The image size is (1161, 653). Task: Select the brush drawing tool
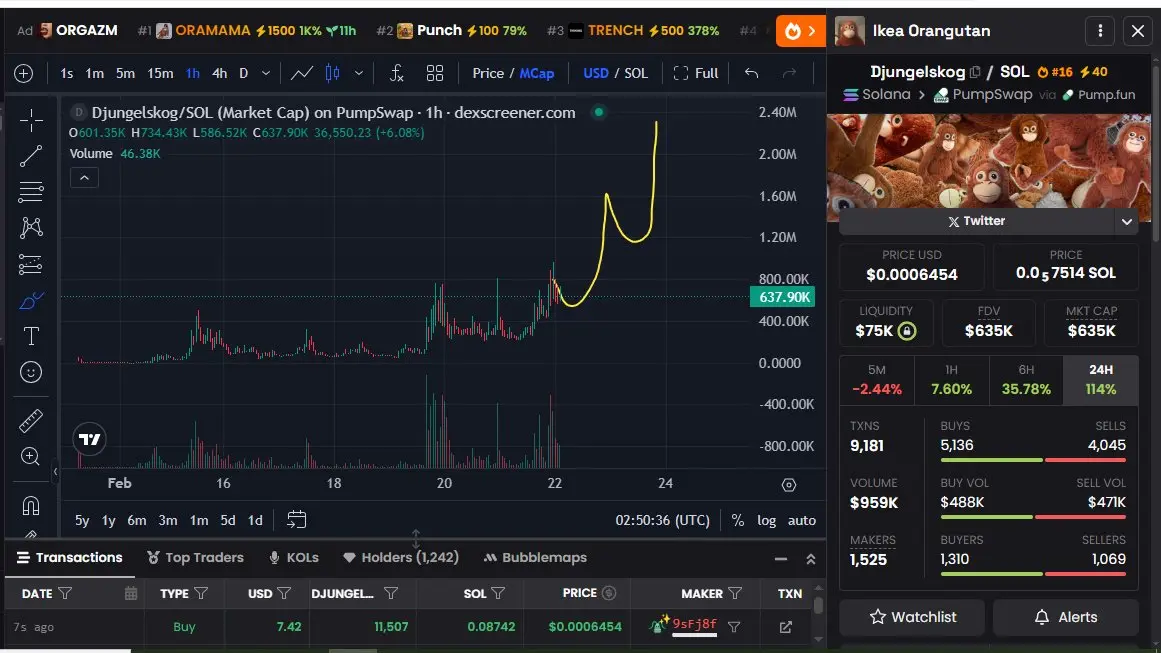pyautogui.click(x=31, y=301)
